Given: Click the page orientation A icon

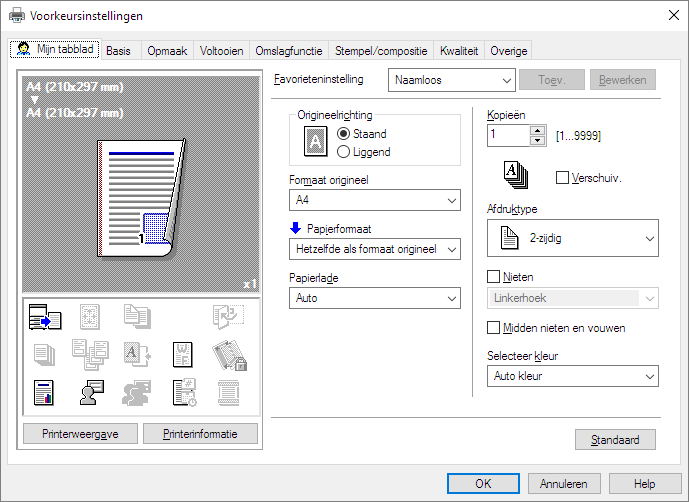Looking at the screenshot, I should click(315, 142).
